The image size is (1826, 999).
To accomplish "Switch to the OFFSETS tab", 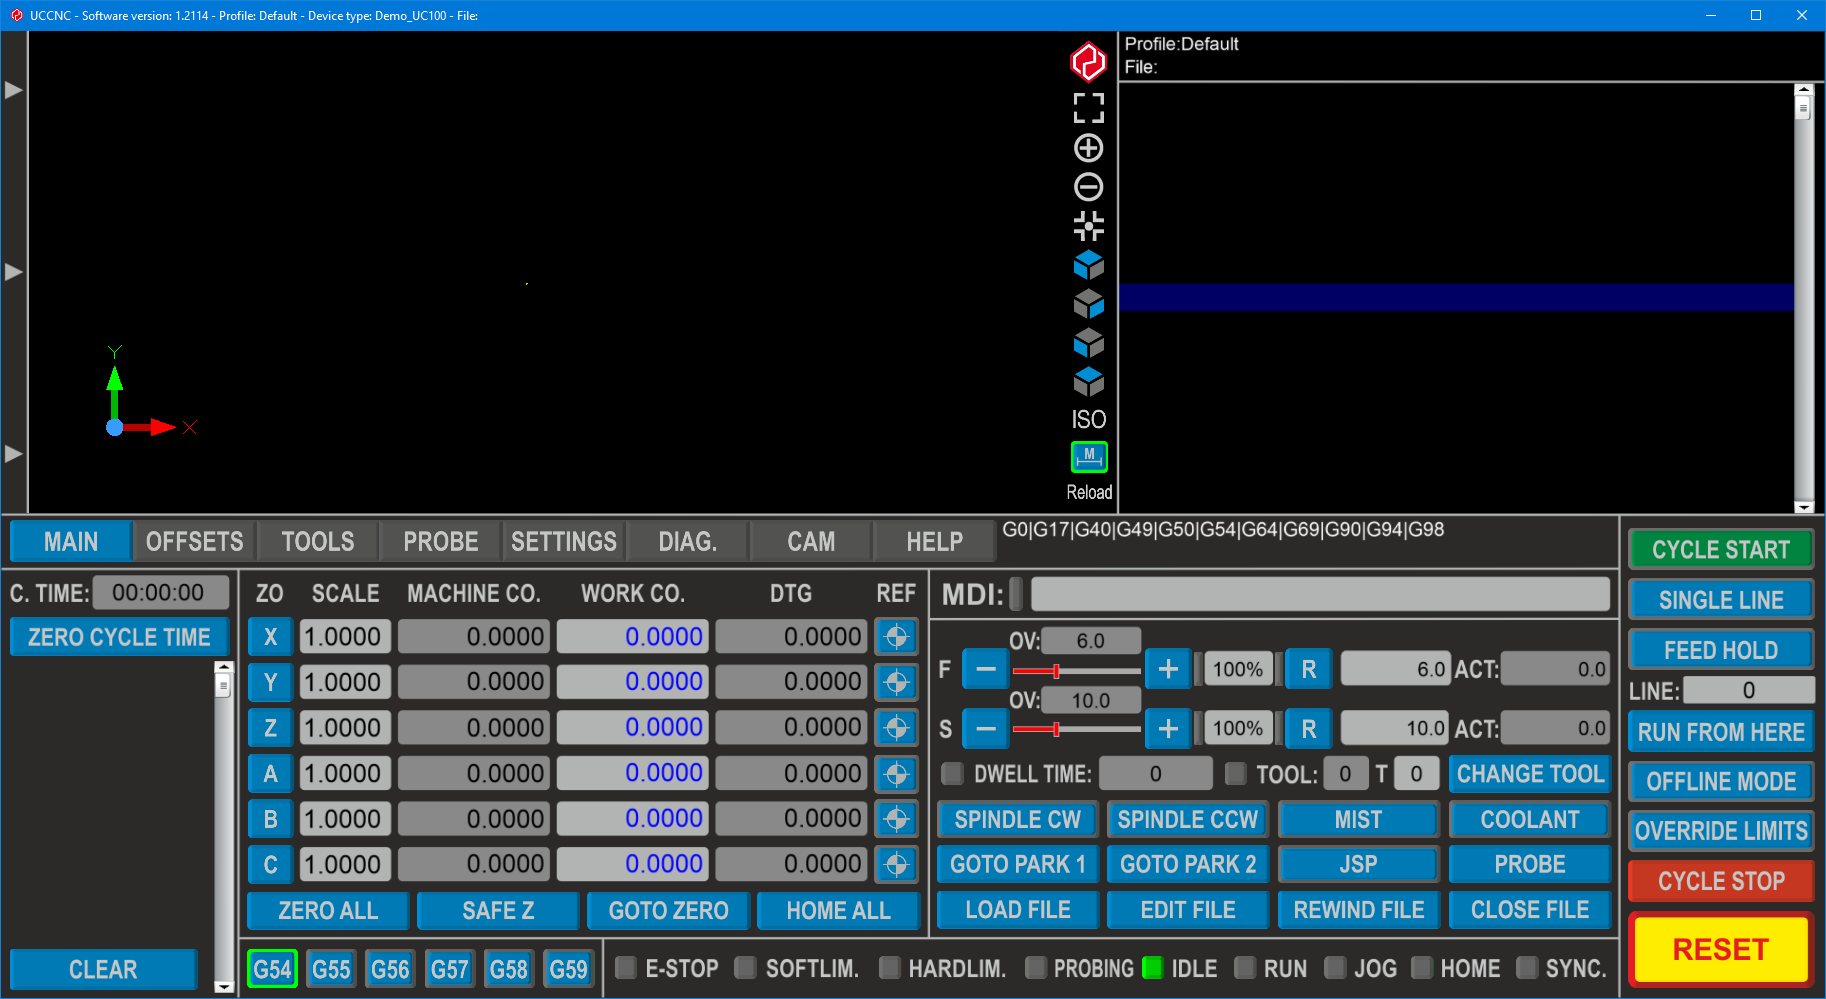I will coord(194,542).
